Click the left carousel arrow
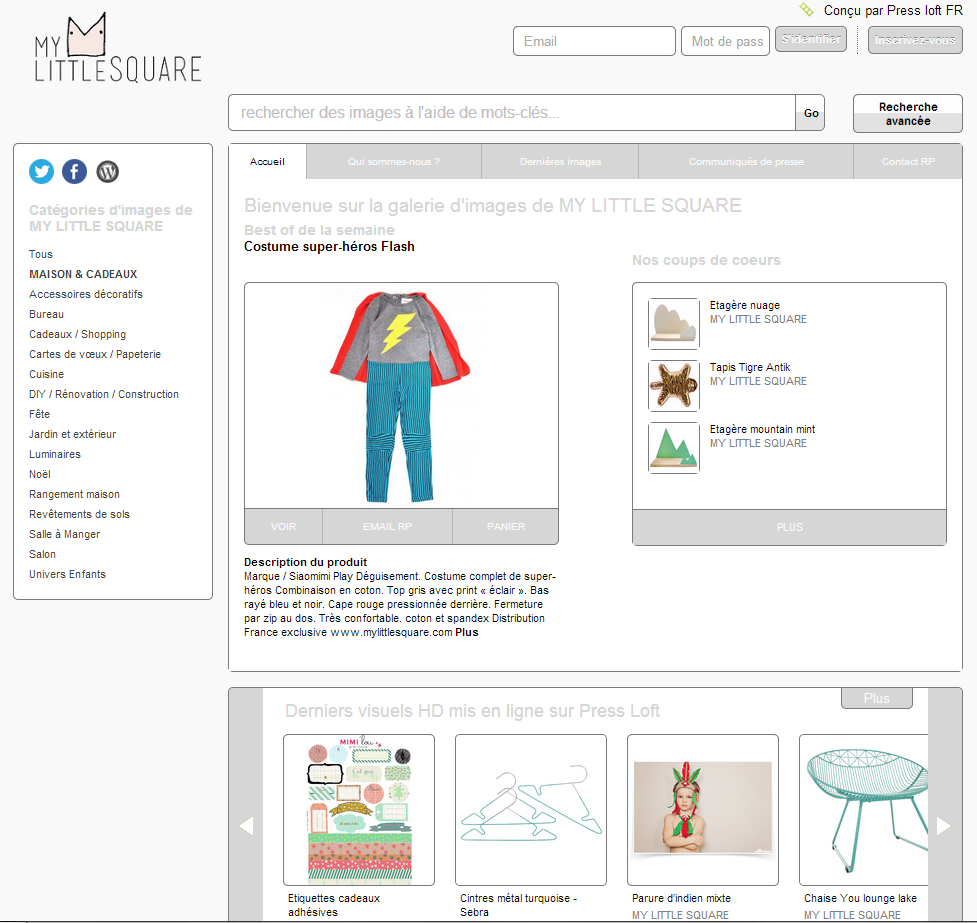The image size is (977, 923). pyautogui.click(x=246, y=826)
